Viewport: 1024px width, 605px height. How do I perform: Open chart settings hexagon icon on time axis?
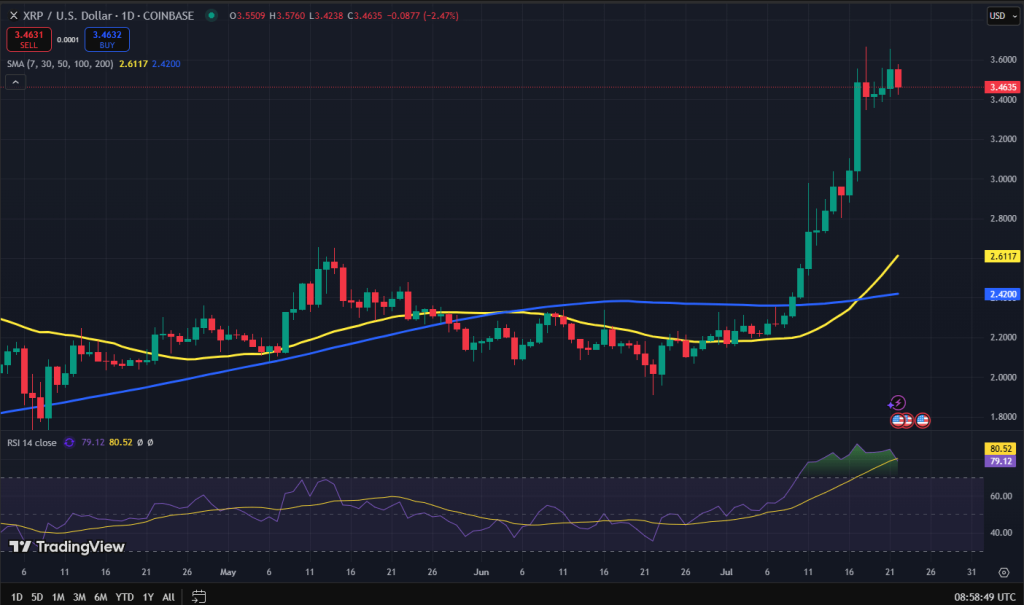[1004, 572]
